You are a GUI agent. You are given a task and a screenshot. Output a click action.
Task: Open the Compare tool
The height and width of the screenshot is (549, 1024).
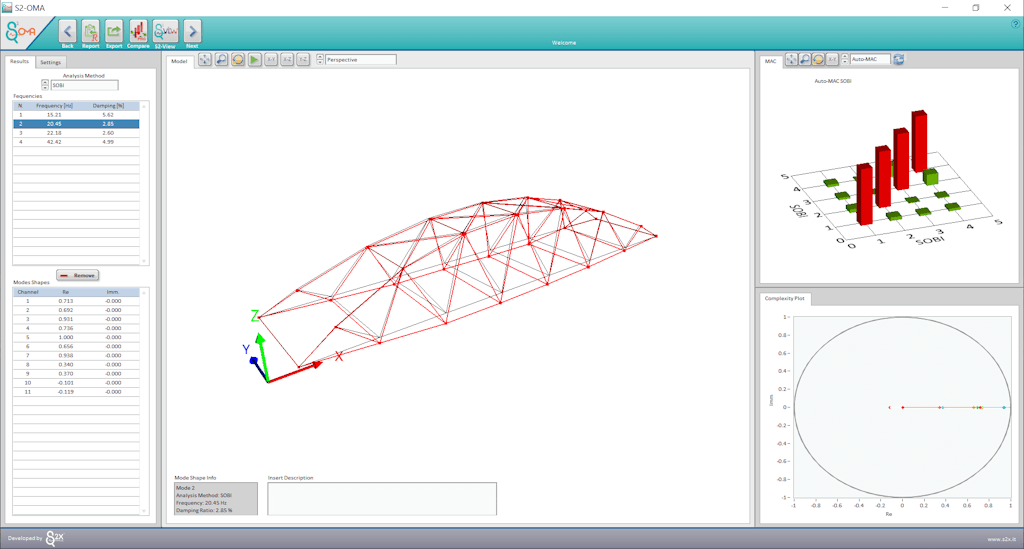138,31
